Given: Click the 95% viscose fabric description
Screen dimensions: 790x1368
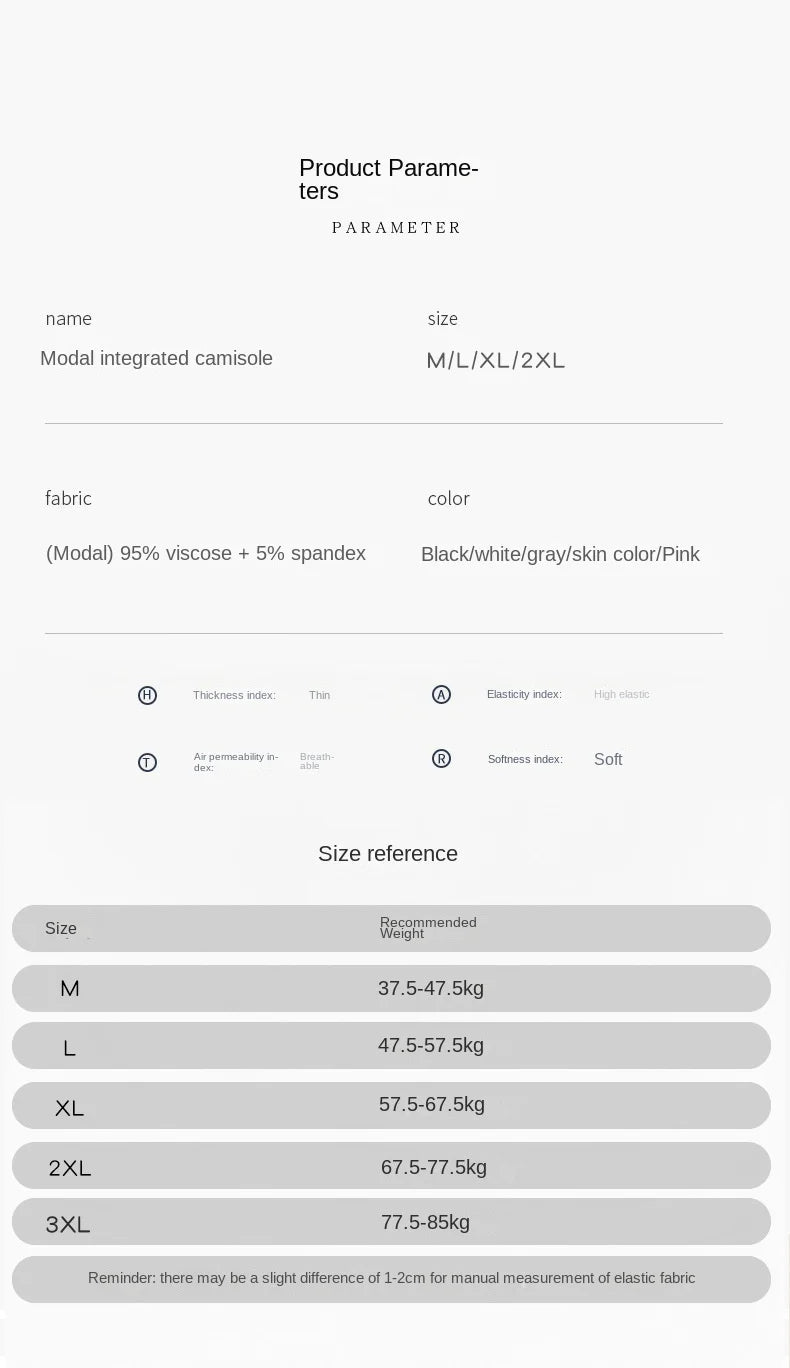Looking at the screenshot, I should pos(206,553).
